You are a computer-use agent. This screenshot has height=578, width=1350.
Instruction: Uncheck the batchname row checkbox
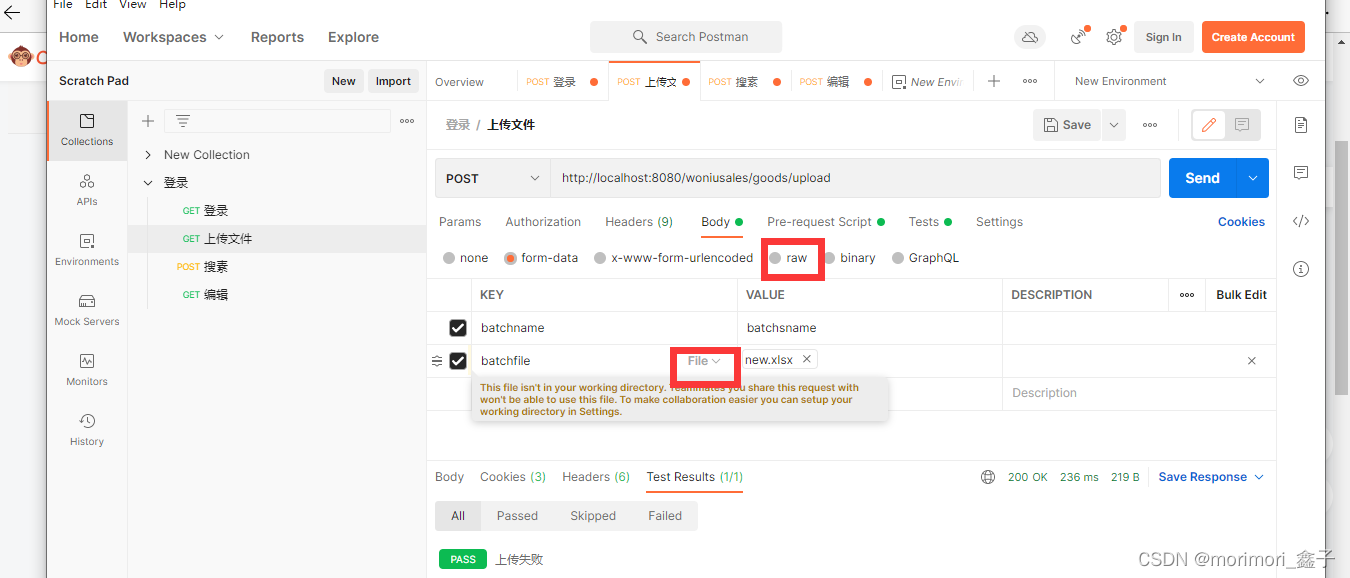pos(458,328)
